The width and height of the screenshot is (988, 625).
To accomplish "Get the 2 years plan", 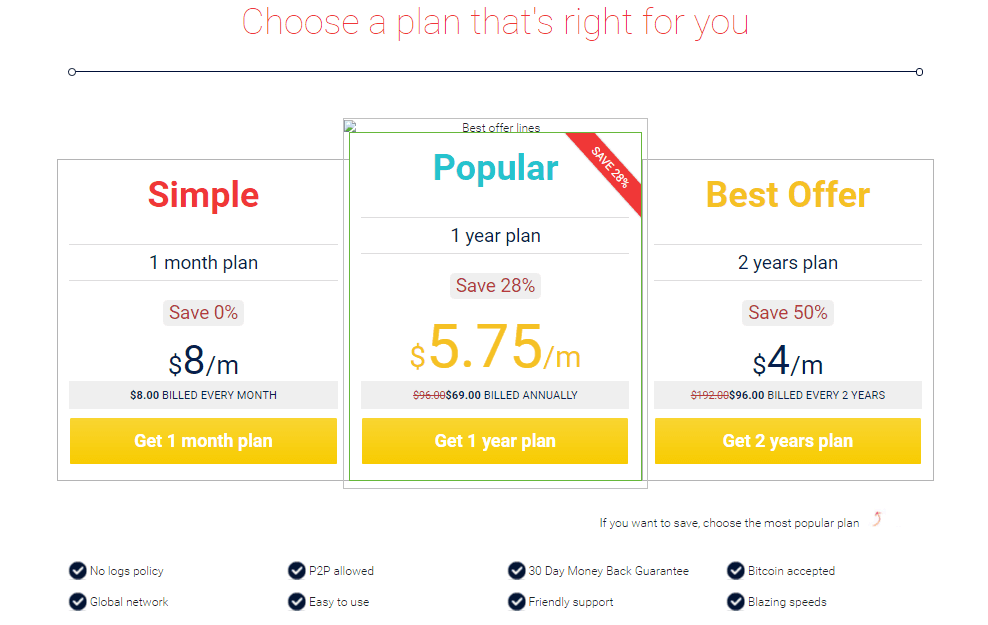I will coord(788,441).
